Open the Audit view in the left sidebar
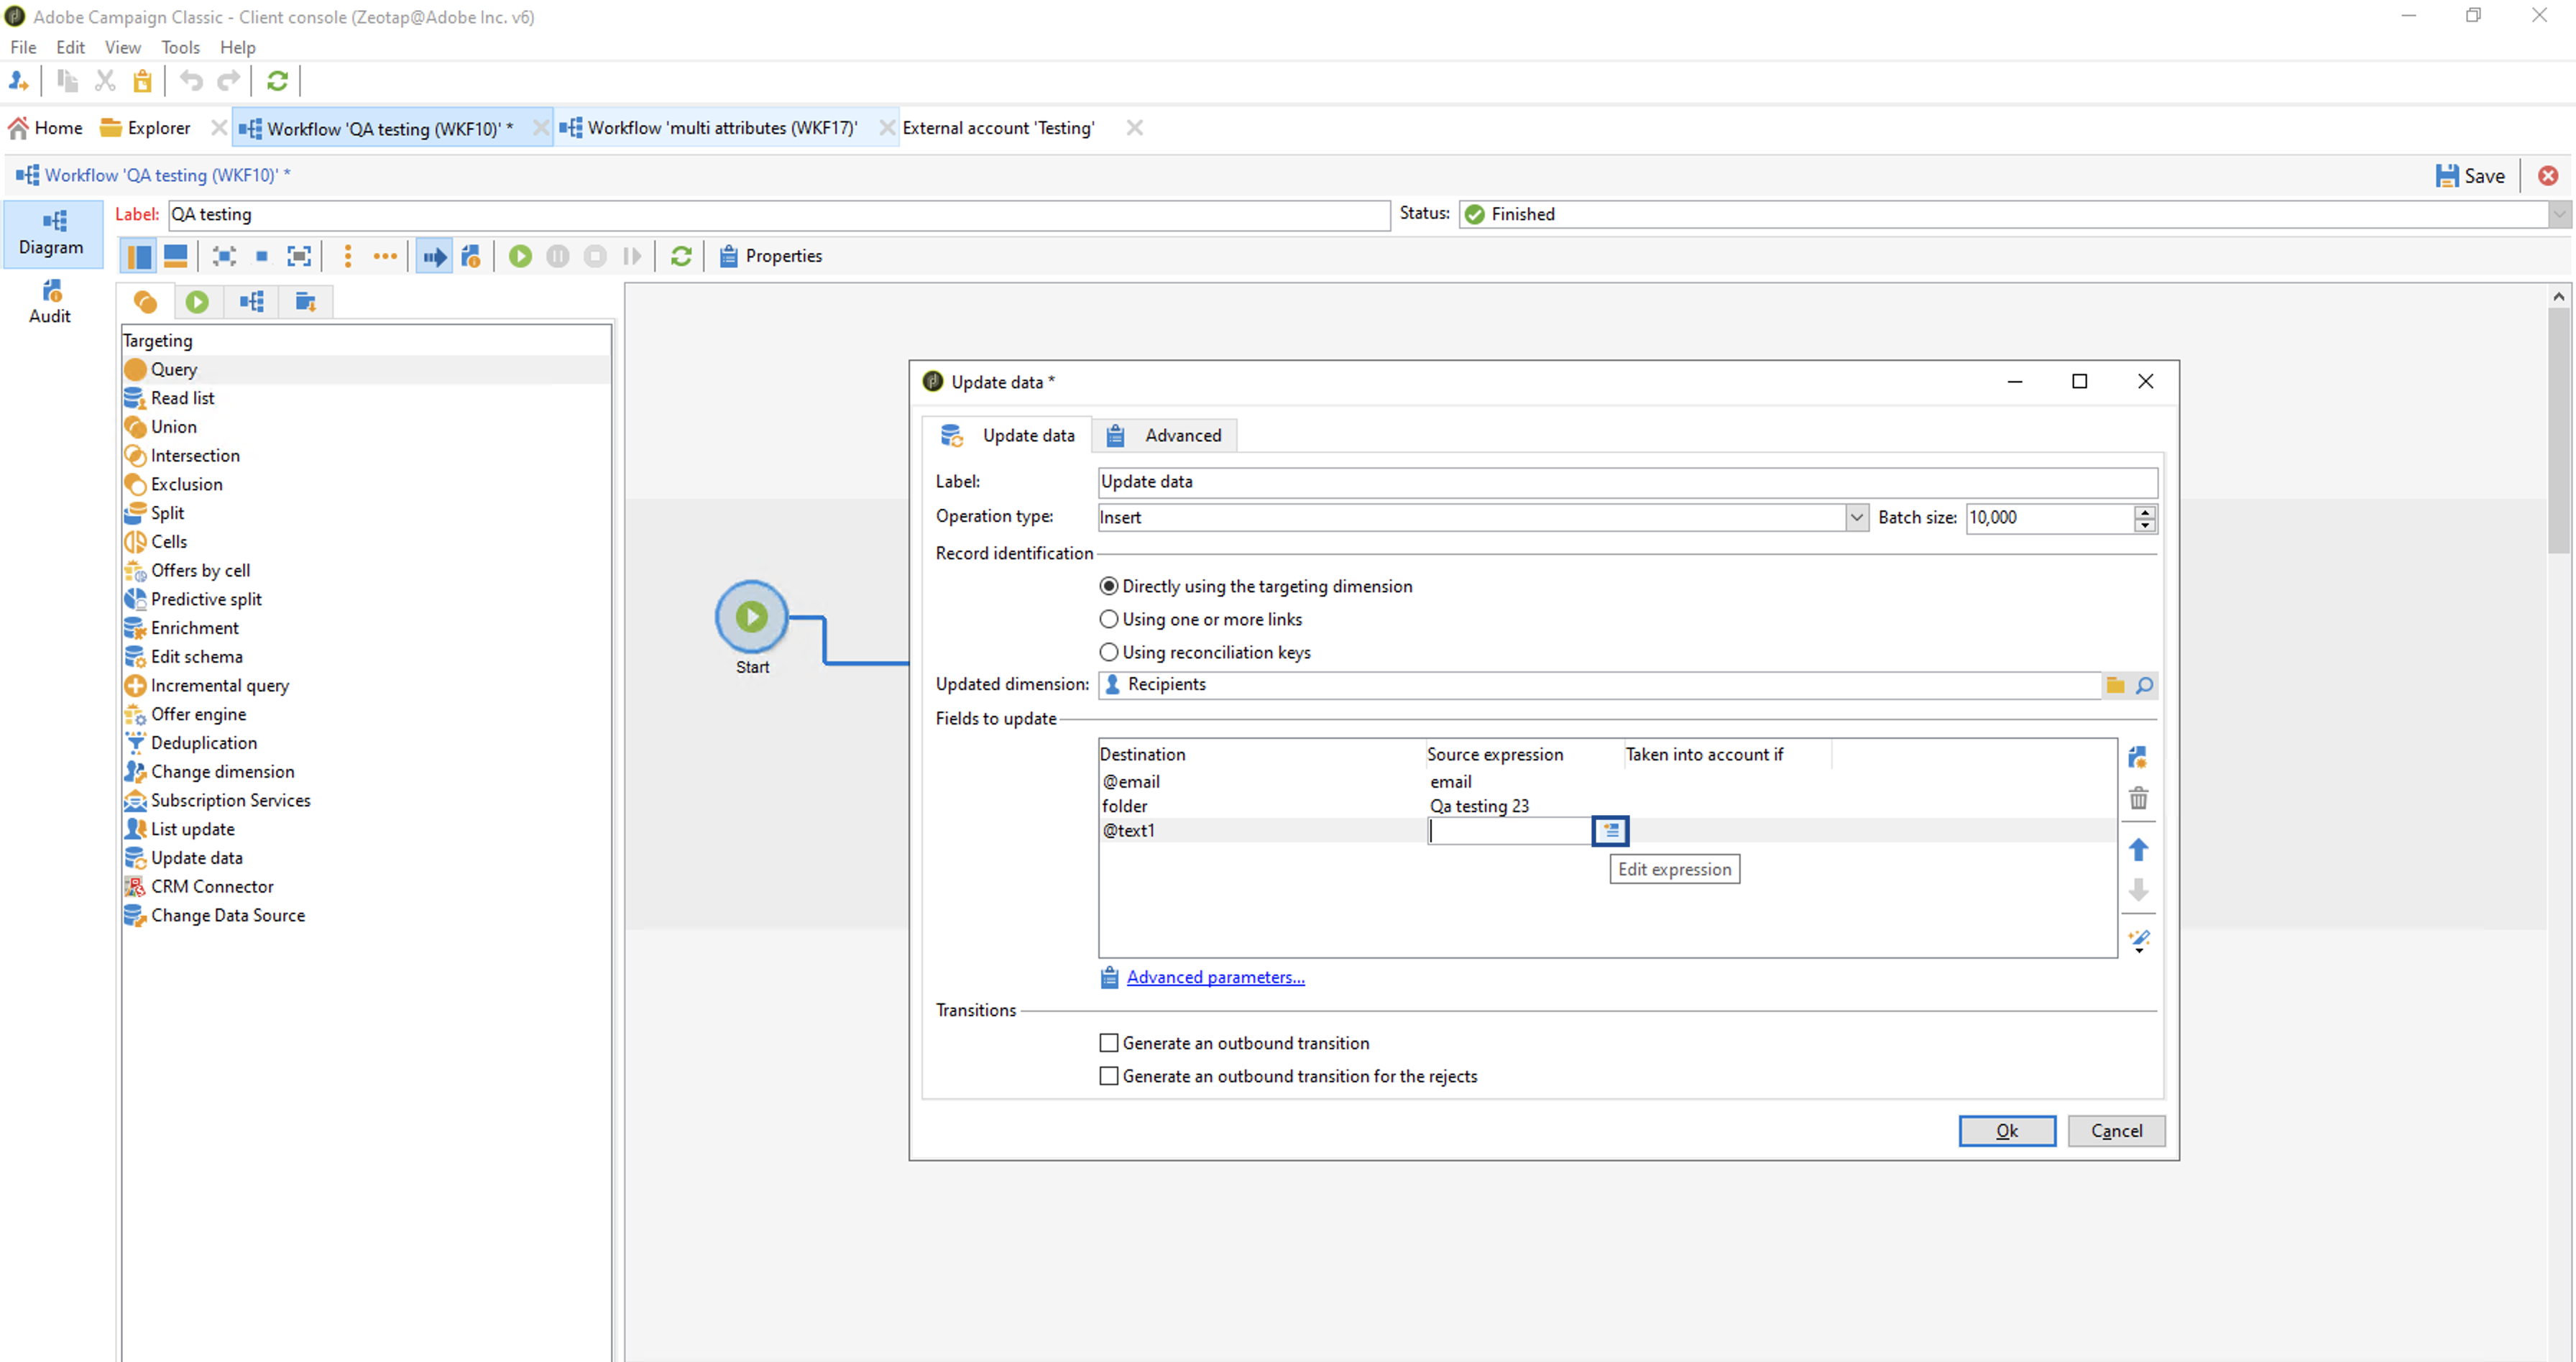The width and height of the screenshot is (2576, 1362). click(50, 302)
